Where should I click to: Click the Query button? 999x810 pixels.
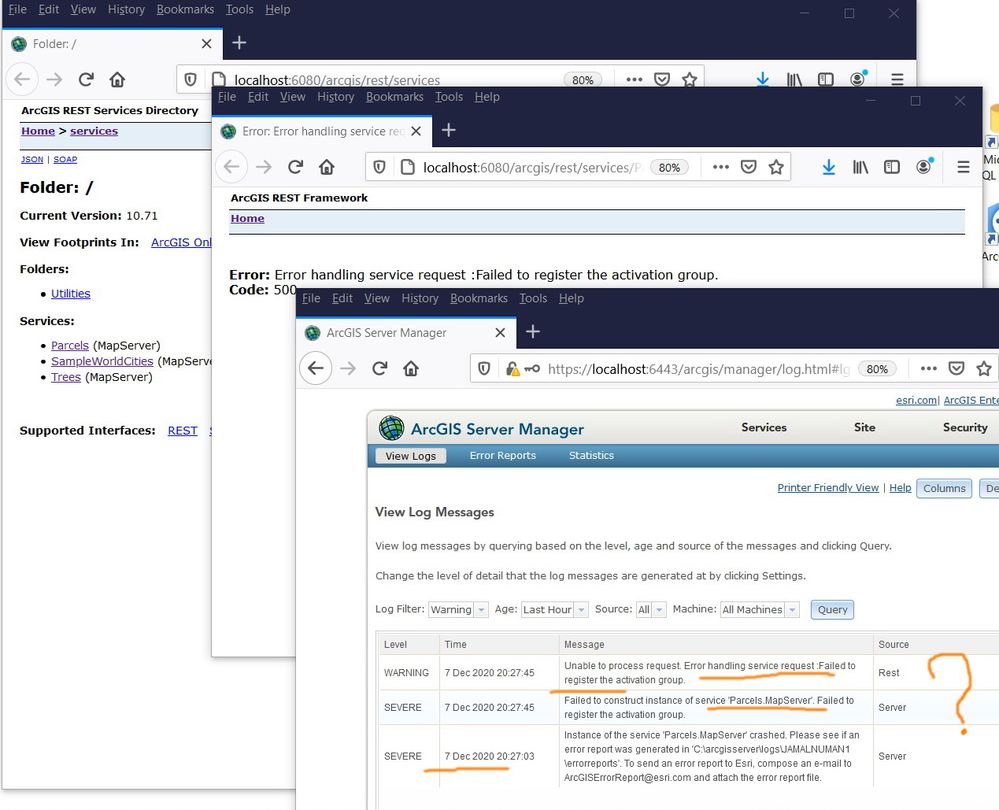(x=832, y=610)
